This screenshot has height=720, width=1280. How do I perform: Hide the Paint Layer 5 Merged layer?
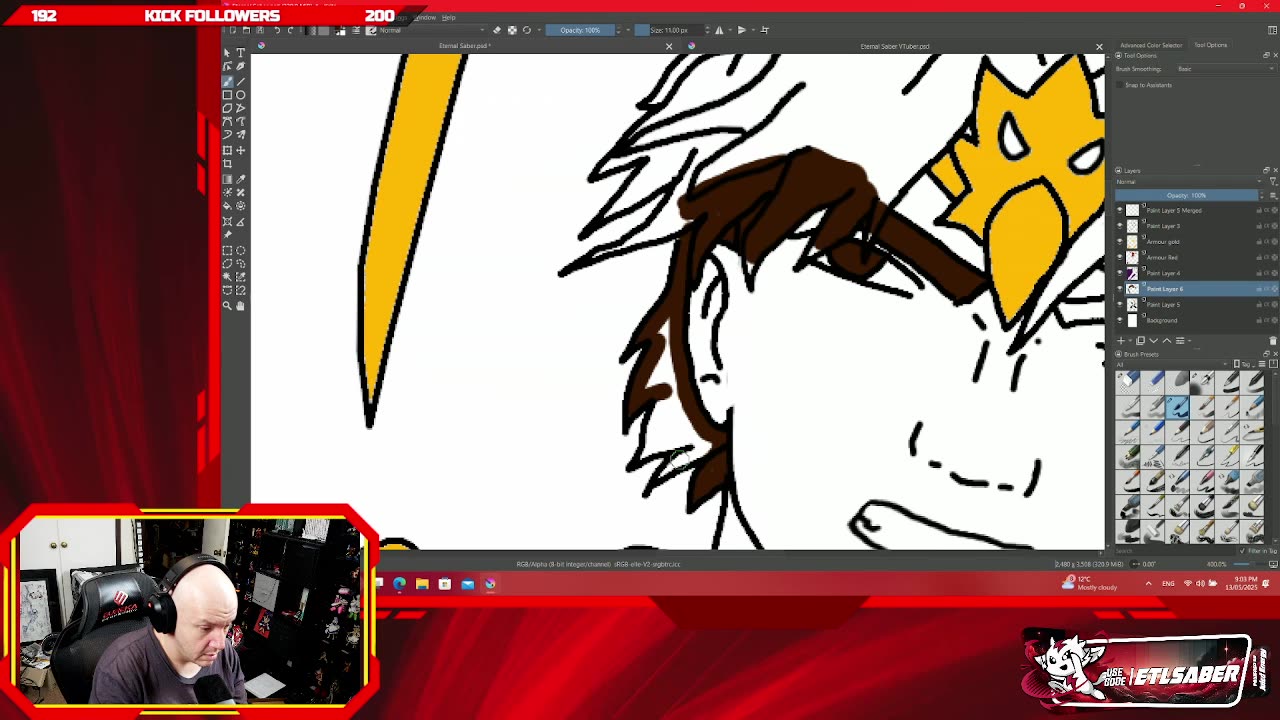coord(1120,210)
